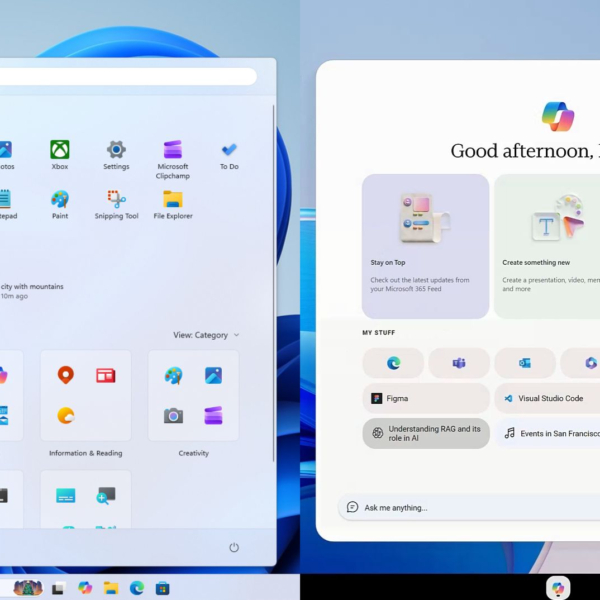Open Figma from My Stuff
This screenshot has width=600, height=600.
point(426,398)
